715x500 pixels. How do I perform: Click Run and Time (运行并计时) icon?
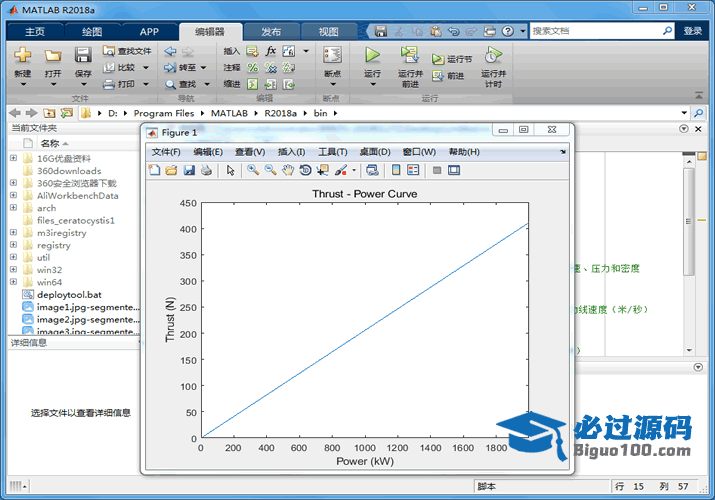coord(493,55)
